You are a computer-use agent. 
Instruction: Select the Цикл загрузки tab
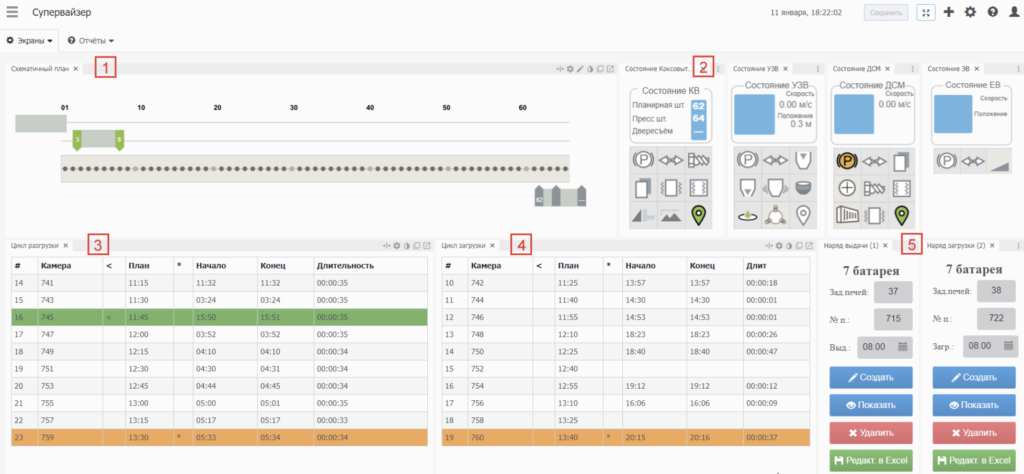463,245
